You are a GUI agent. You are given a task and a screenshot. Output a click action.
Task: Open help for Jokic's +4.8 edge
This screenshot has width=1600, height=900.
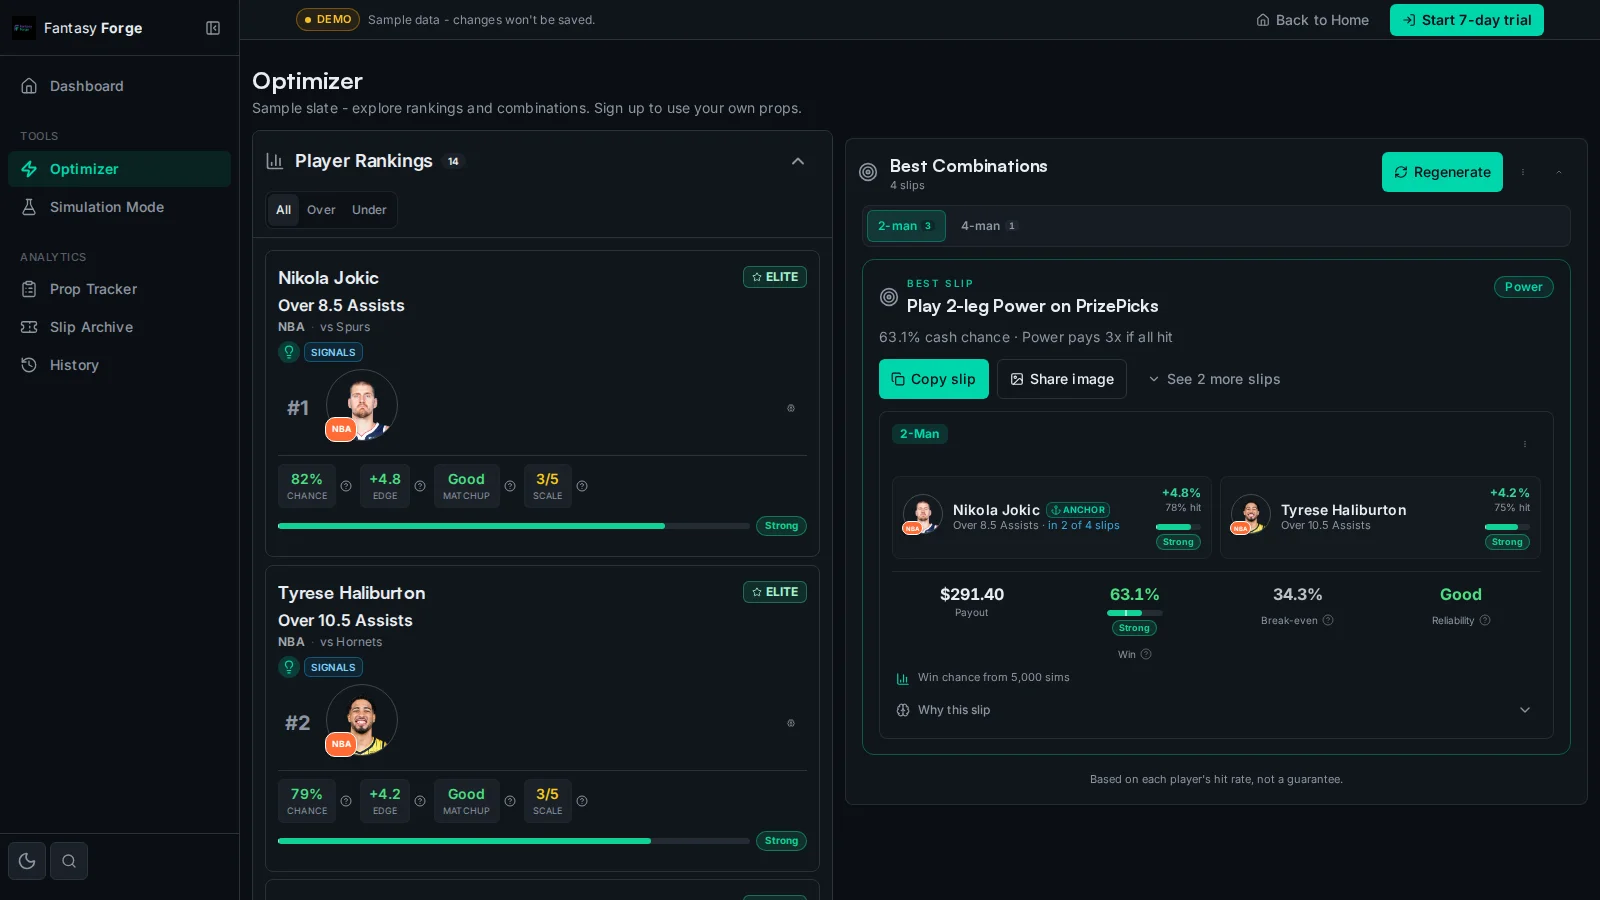[x=420, y=486]
